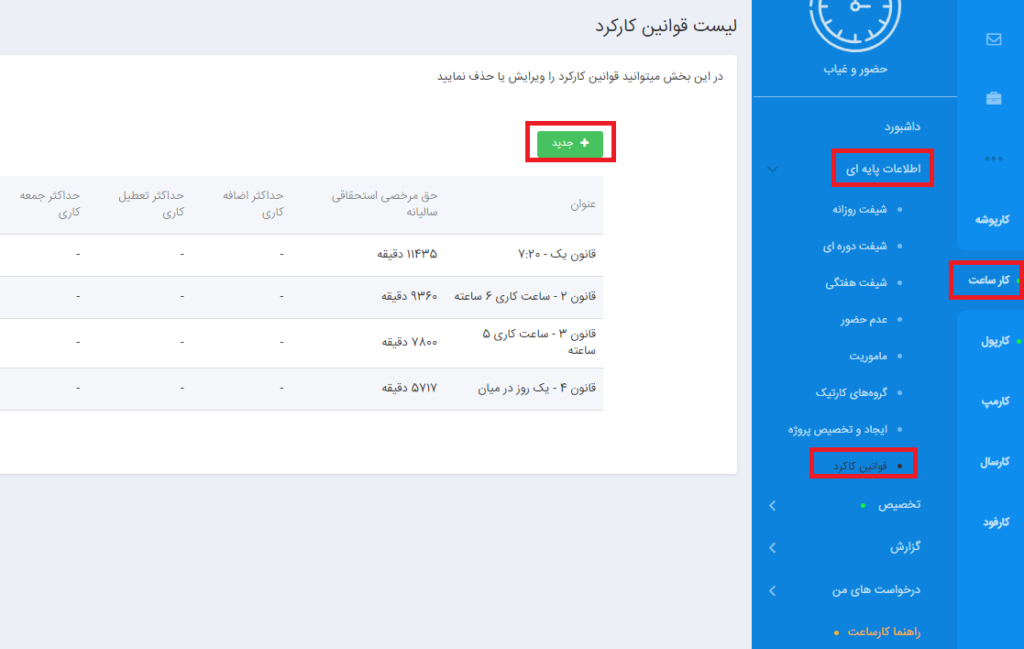
Task: Click the green جدید button
Action: [x=570, y=143]
